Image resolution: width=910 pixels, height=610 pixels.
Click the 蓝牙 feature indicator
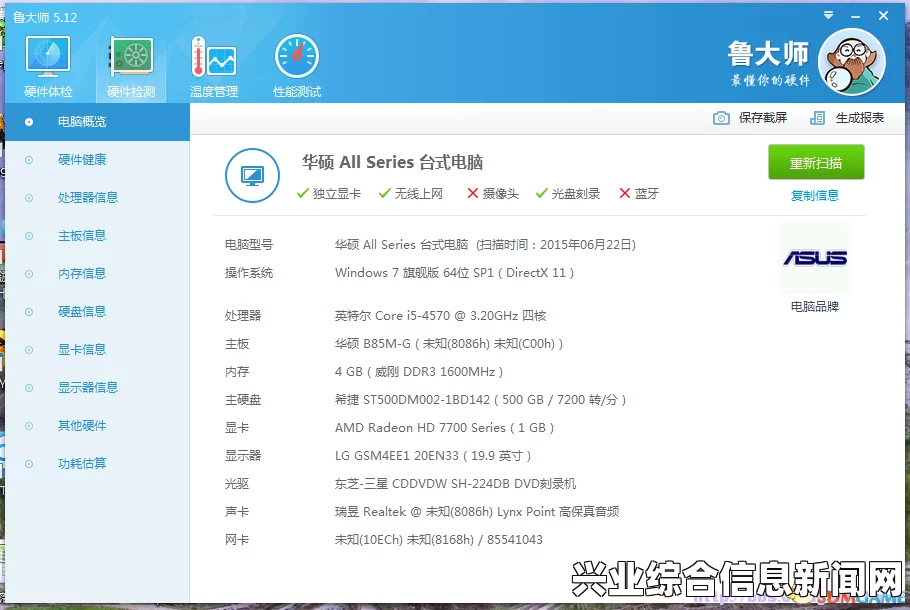639,194
